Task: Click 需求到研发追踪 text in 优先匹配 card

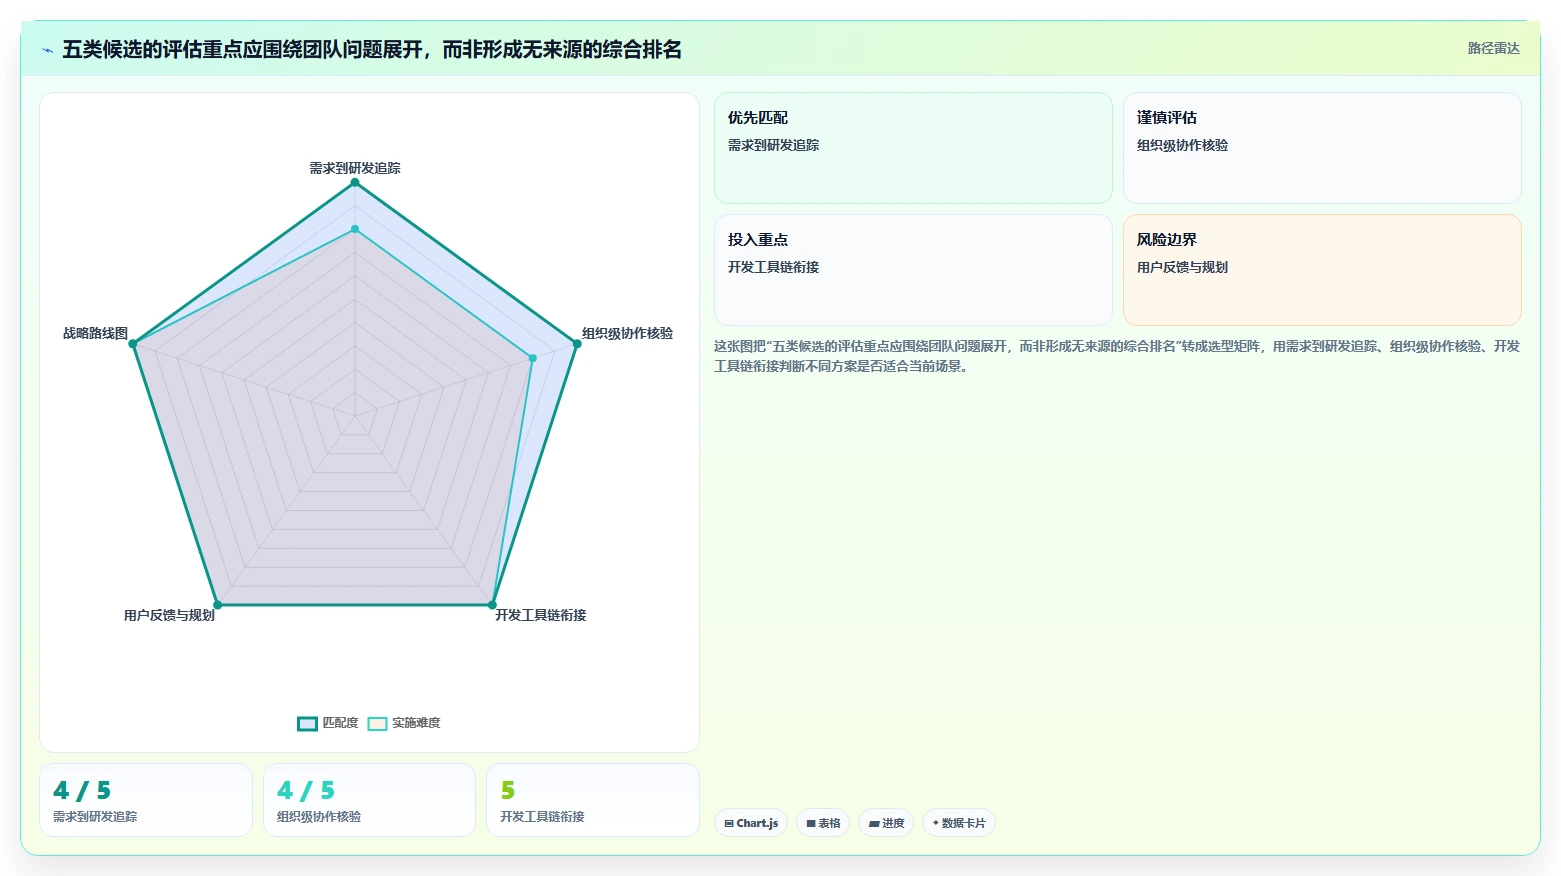Action: 773,145
